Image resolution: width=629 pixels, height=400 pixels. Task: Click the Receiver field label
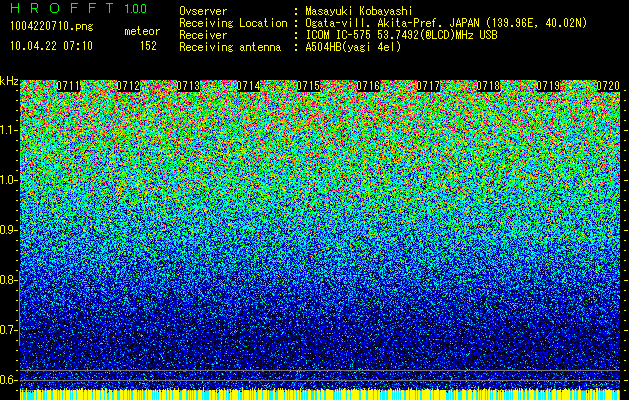(203, 35)
